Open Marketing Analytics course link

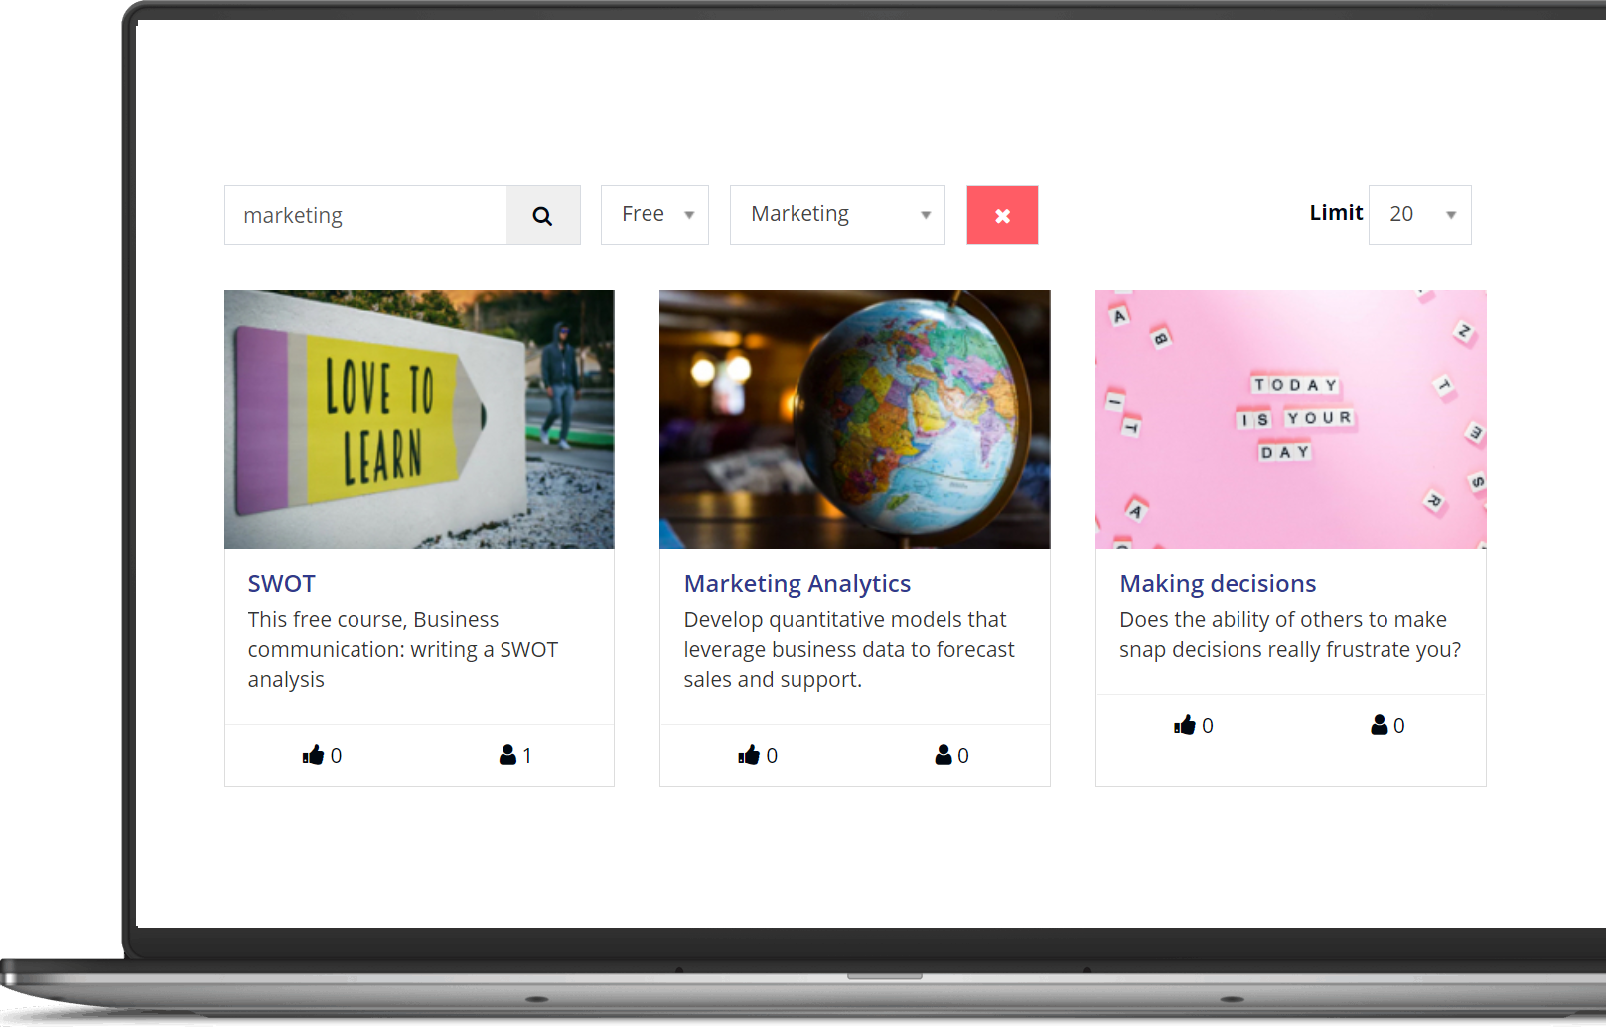click(797, 584)
